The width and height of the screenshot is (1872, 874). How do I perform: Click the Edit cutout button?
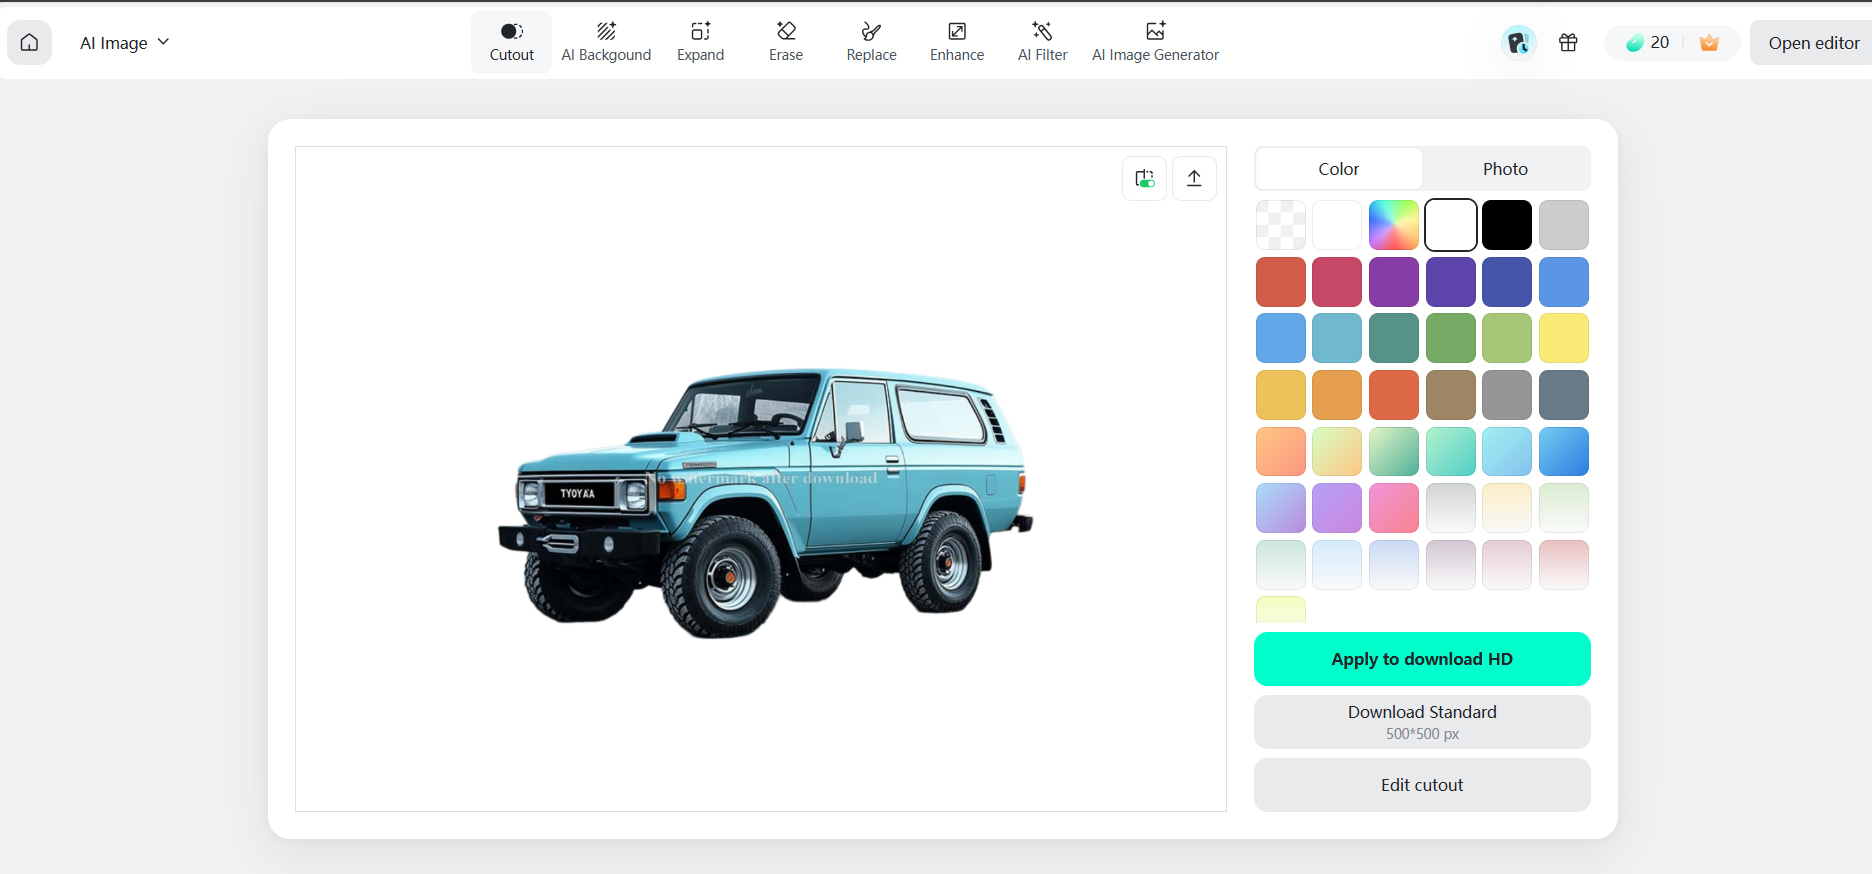pyautogui.click(x=1422, y=785)
